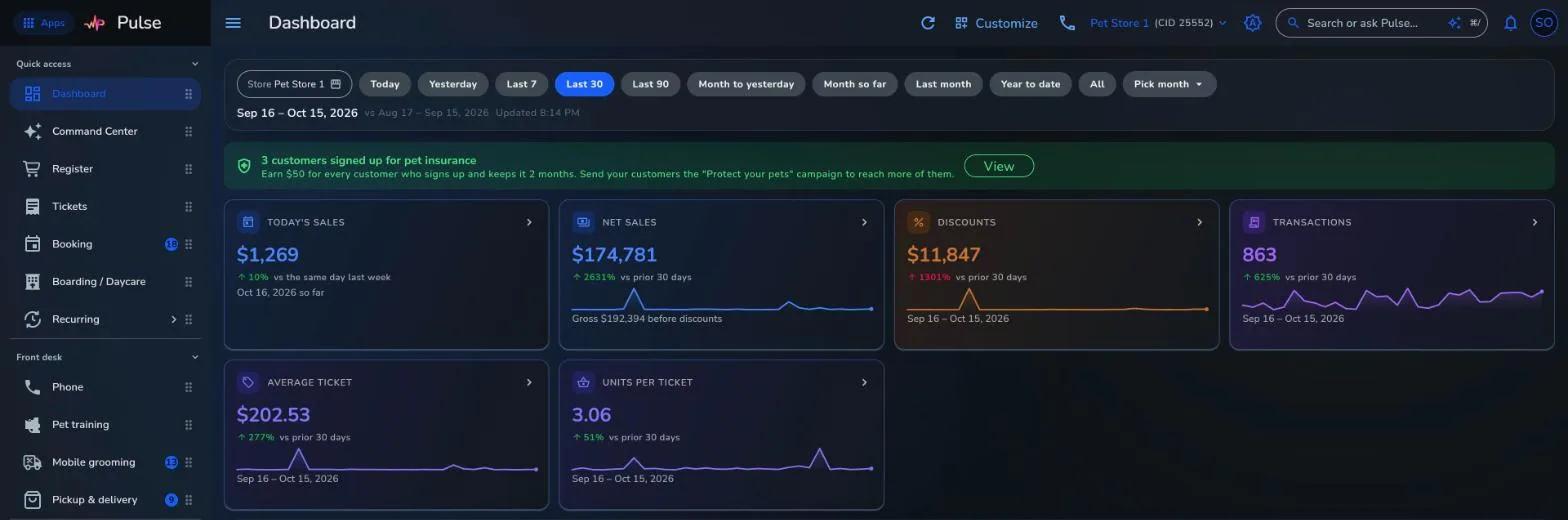The width and height of the screenshot is (1568, 520).
Task: Select the Yesterday date range
Action: pyautogui.click(x=453, y=84)
